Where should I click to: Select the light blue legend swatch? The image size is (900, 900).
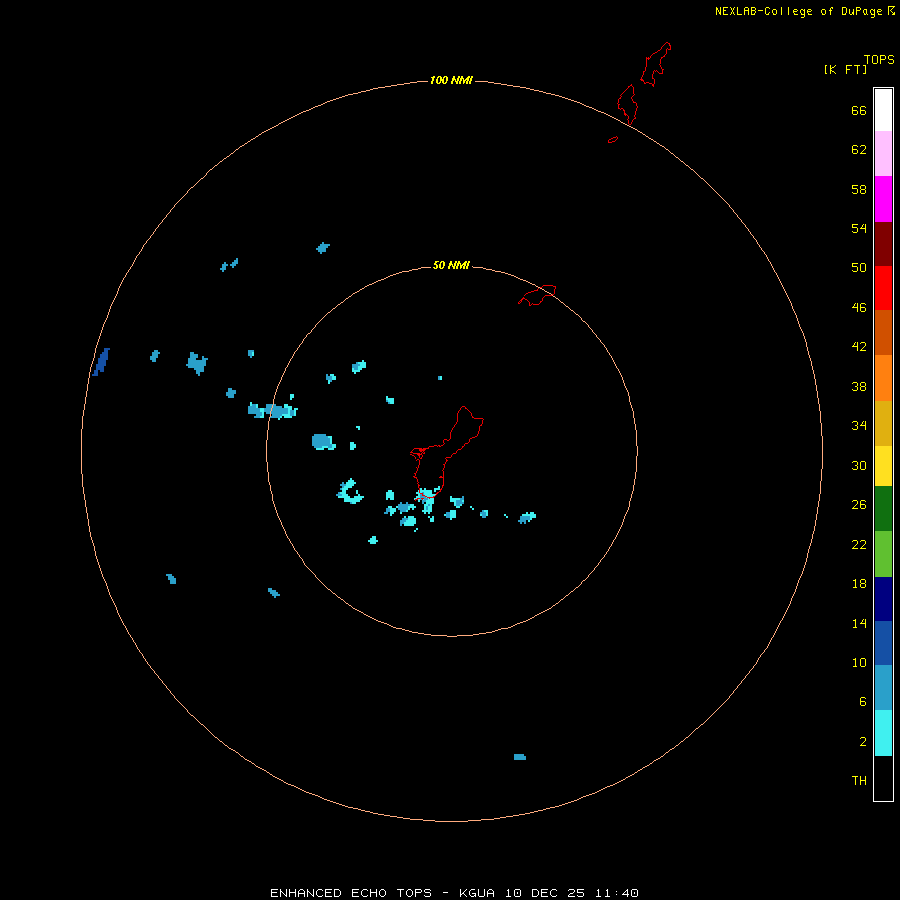point(883,688)
